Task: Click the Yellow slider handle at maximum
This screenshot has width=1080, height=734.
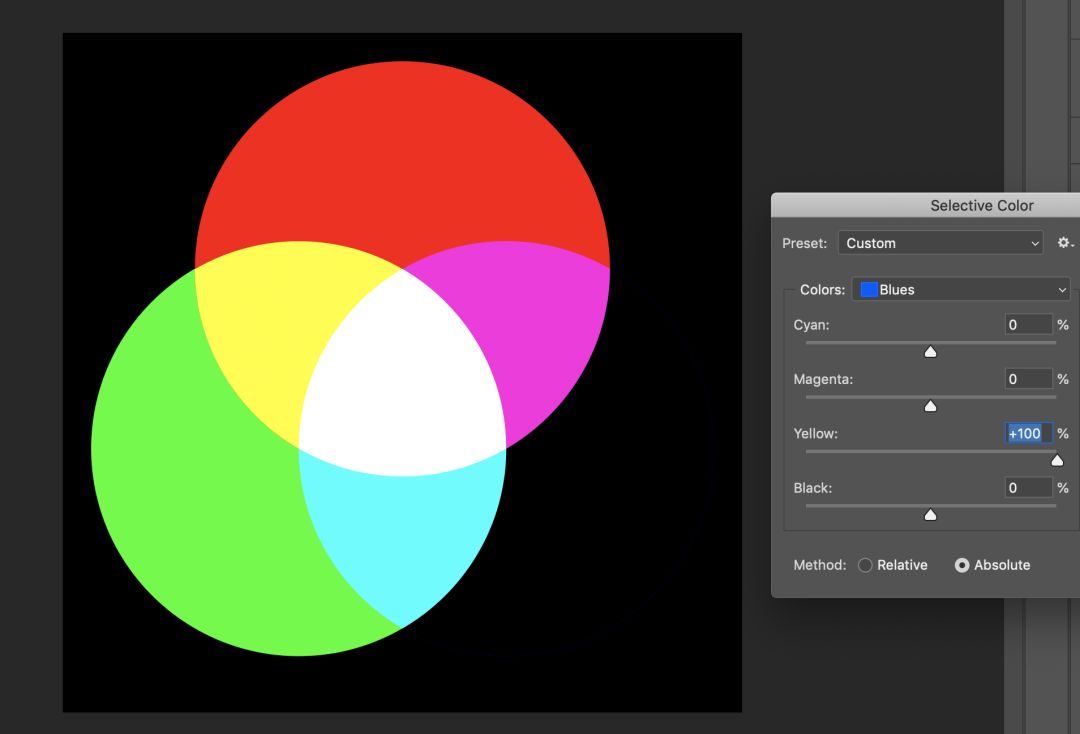Action: click(1057, 460)
